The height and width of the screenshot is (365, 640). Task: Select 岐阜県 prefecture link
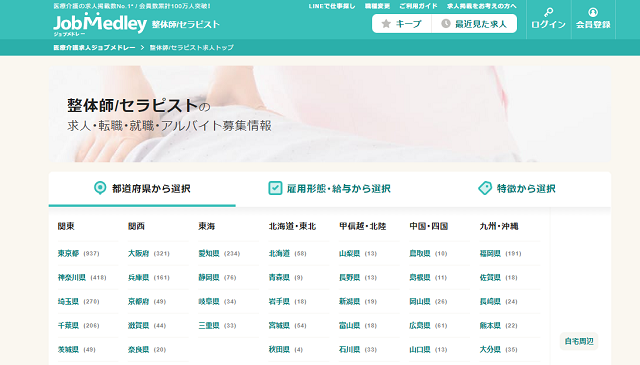209,302
